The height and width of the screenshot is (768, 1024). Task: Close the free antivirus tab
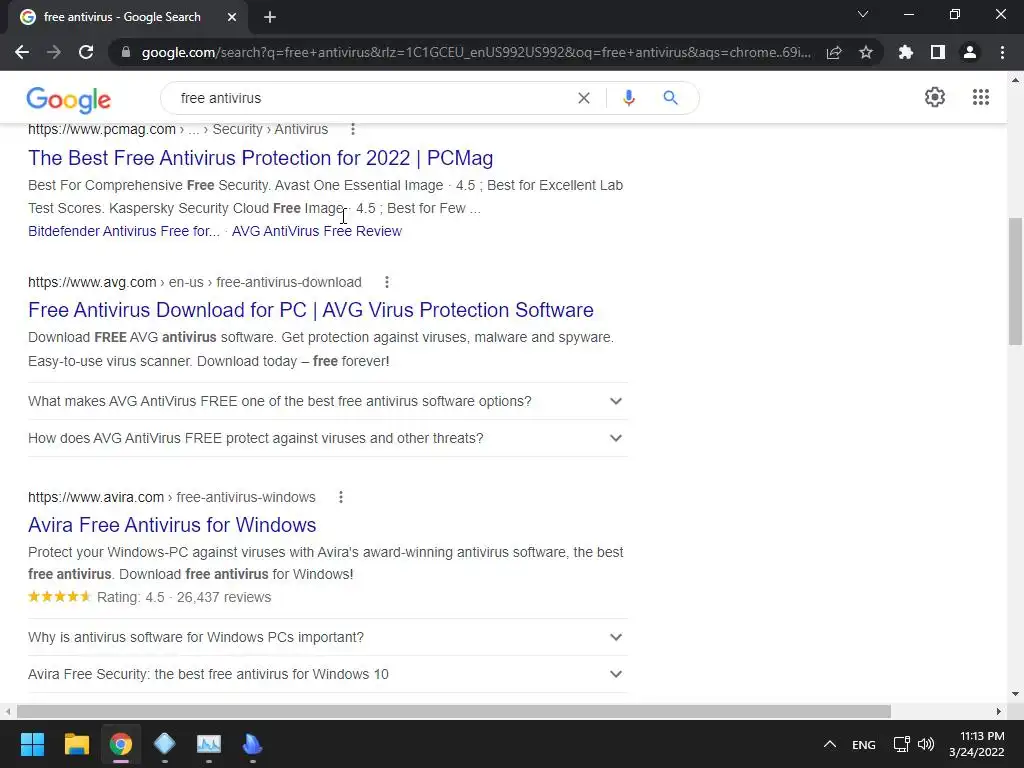coord(232,17)
